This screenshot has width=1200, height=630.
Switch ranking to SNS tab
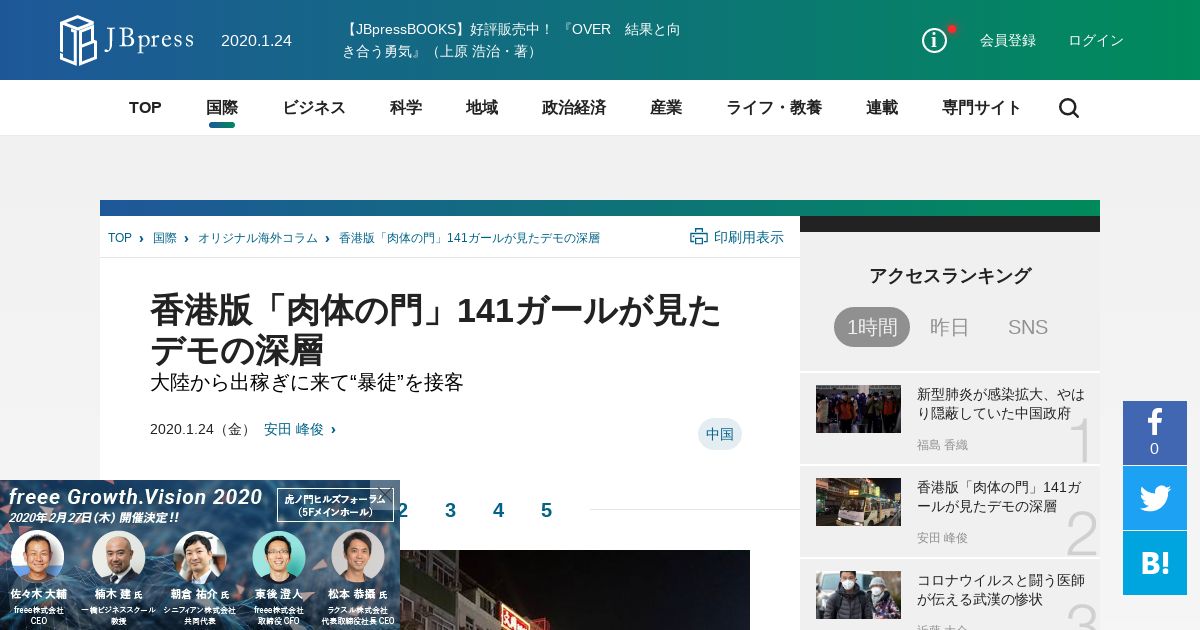[1028, 327]
